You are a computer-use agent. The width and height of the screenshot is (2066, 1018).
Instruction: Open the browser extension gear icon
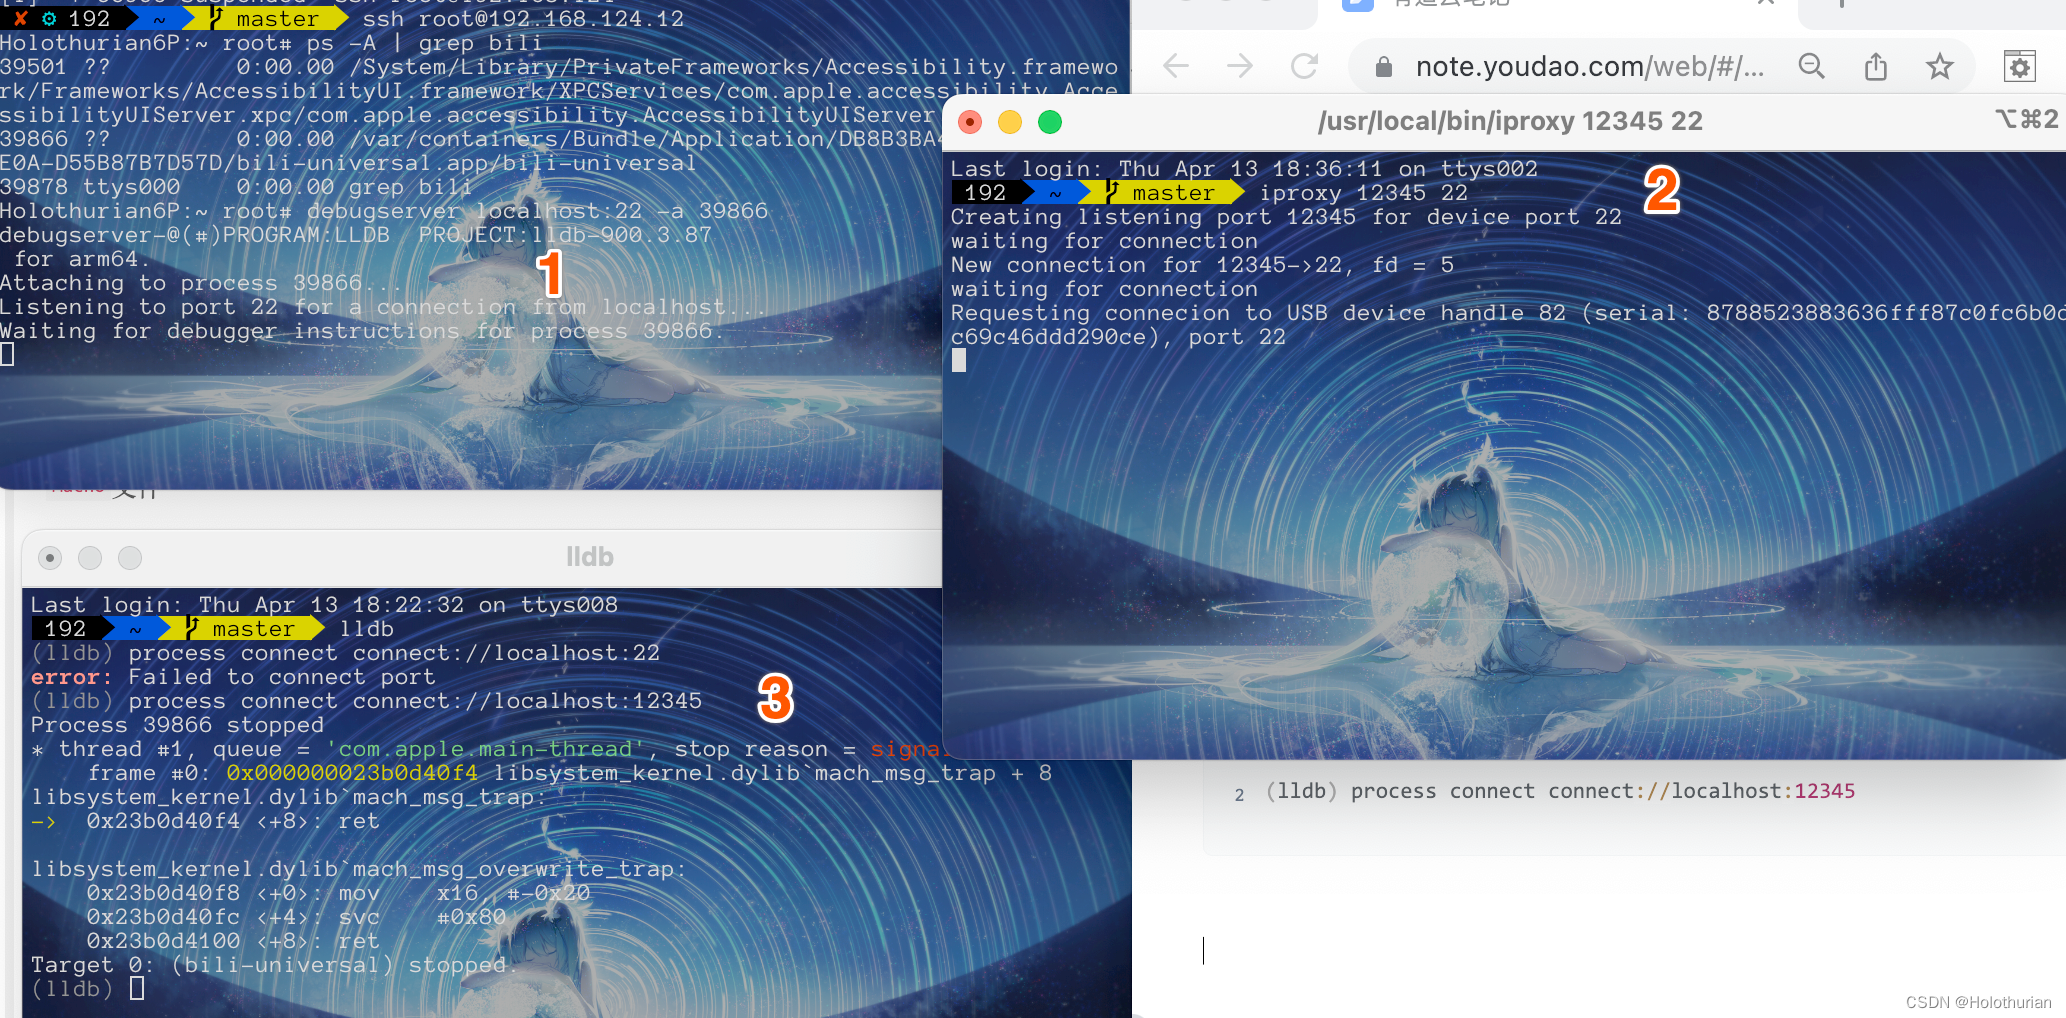pos(2020,67)
